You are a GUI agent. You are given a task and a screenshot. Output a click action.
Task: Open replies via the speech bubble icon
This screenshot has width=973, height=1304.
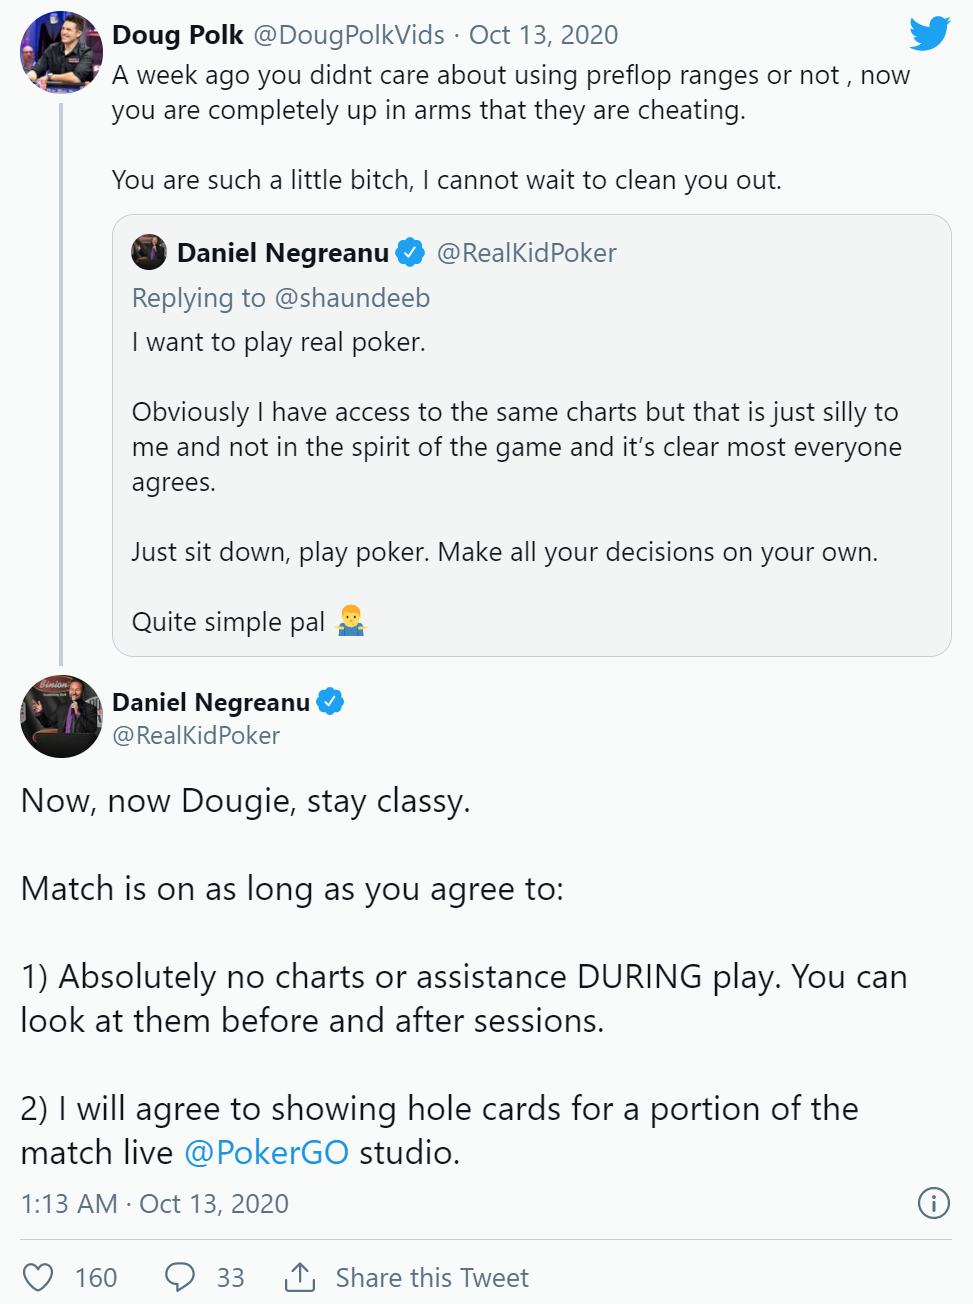[x=180, y=1277]
